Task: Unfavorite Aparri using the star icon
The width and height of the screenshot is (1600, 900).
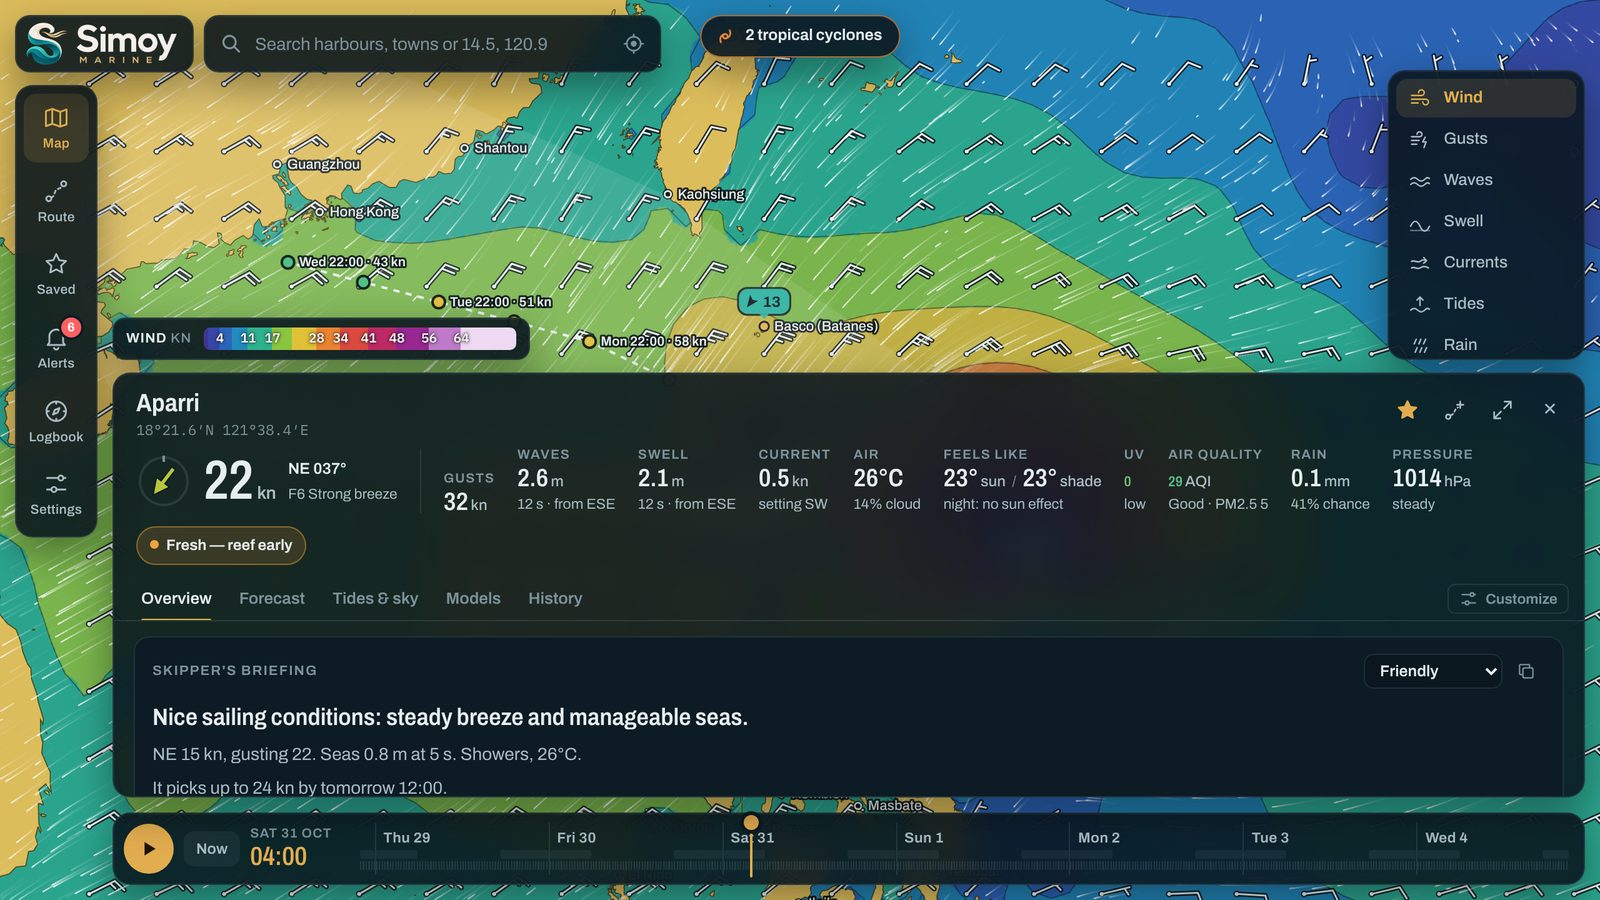Action: click(x=1407, y=409)
